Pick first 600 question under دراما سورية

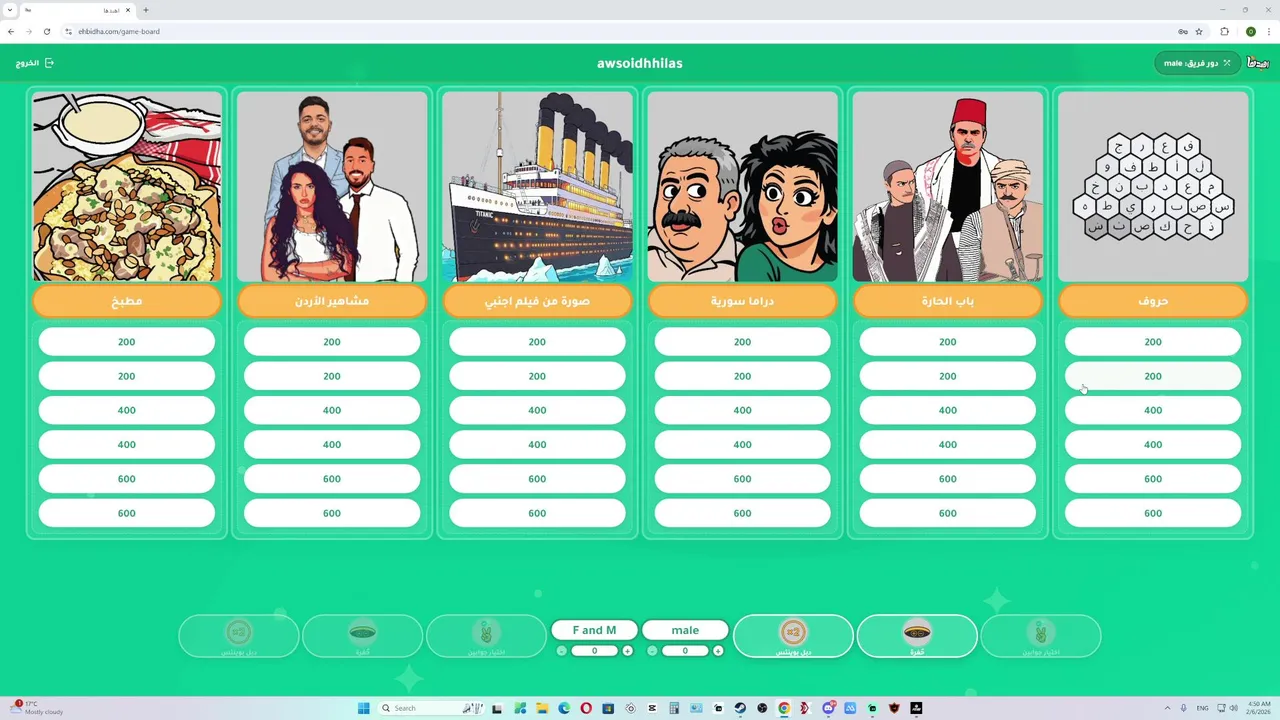(x=742, y=479)
